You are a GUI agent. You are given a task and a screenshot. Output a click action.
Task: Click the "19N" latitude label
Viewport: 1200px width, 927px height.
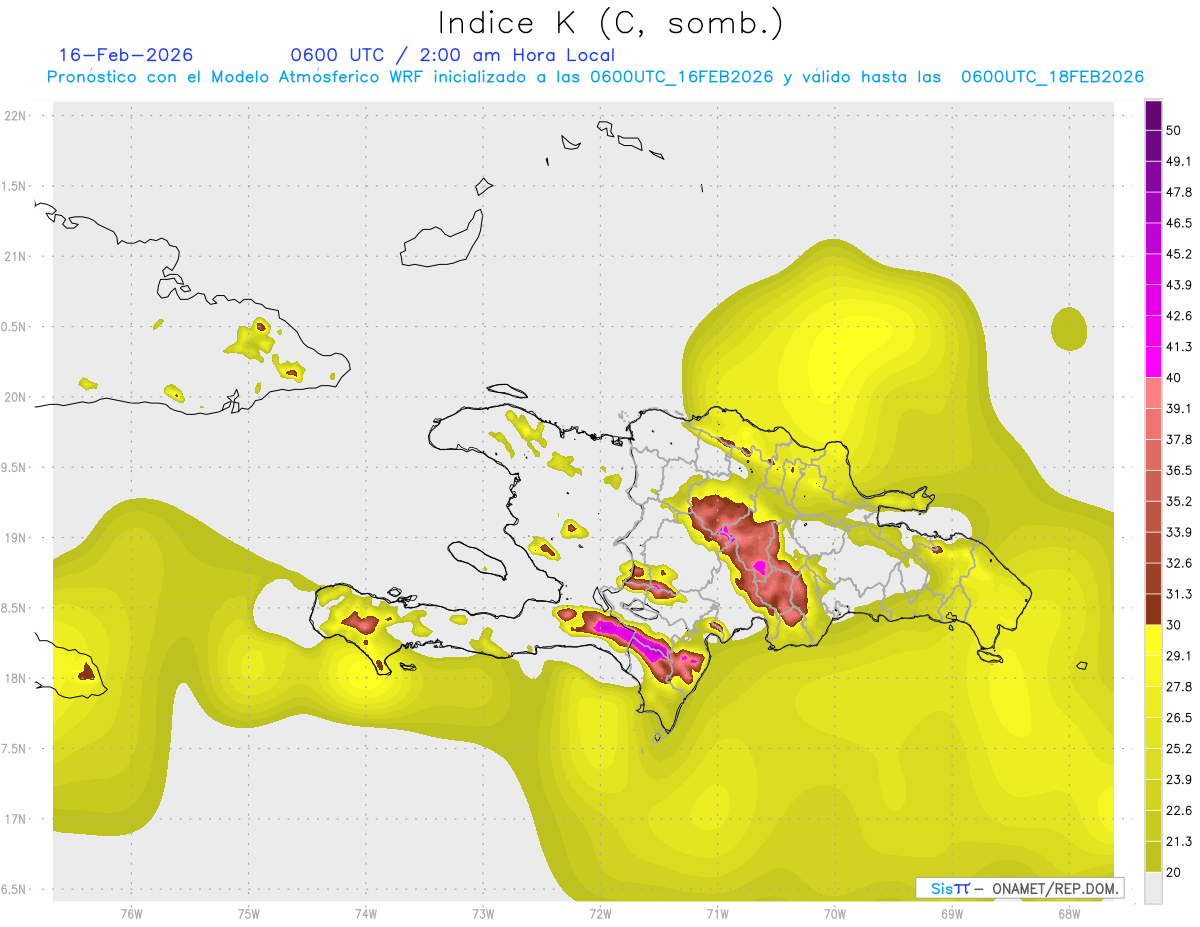pos(17,538)
